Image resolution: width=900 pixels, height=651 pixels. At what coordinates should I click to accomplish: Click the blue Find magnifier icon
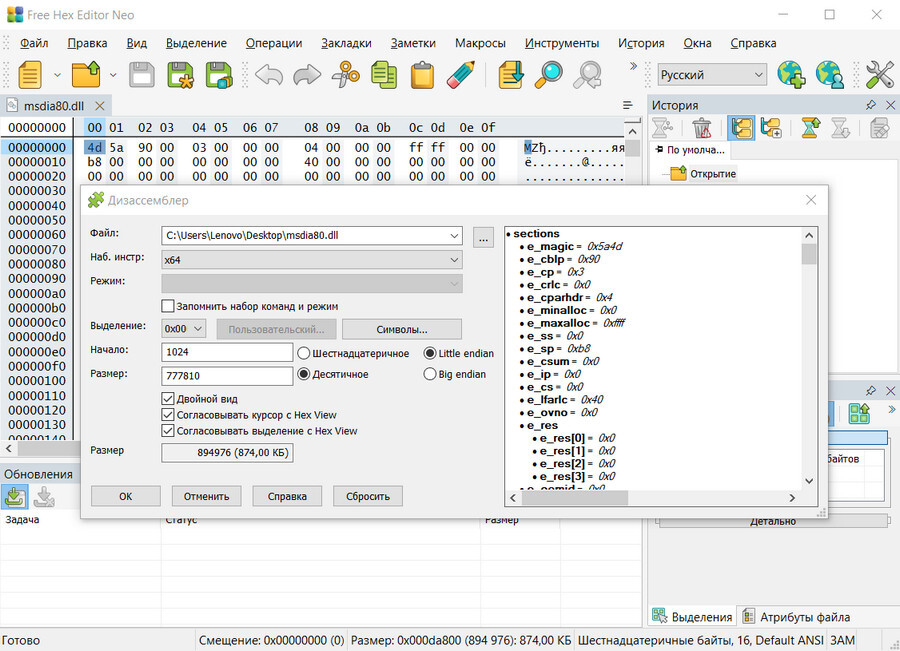[549, 75]
